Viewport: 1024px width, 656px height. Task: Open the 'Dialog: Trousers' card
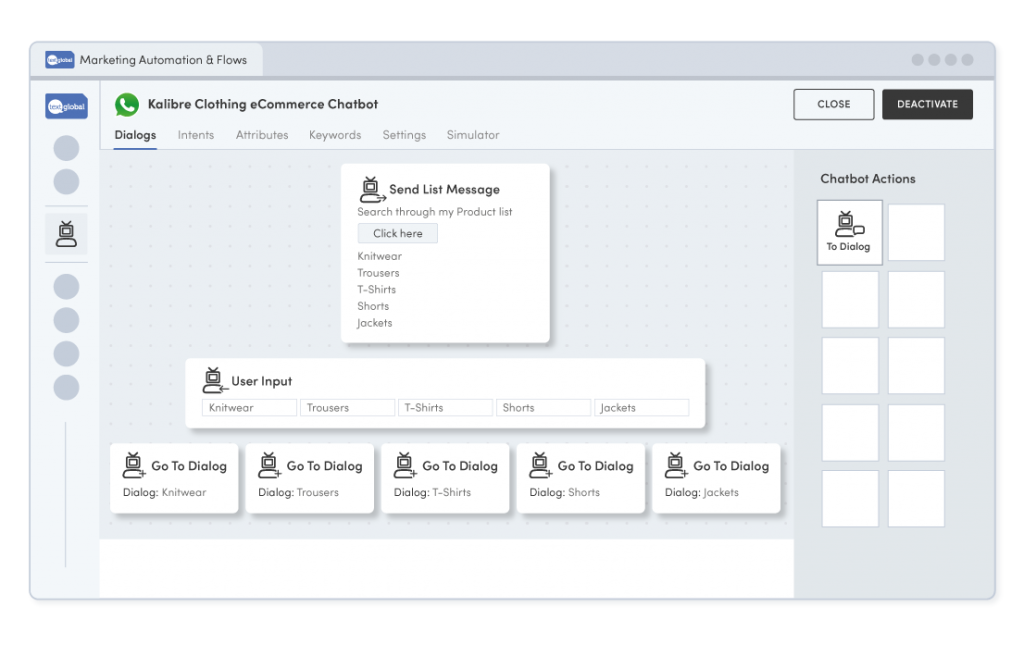(x=310, y=478)
